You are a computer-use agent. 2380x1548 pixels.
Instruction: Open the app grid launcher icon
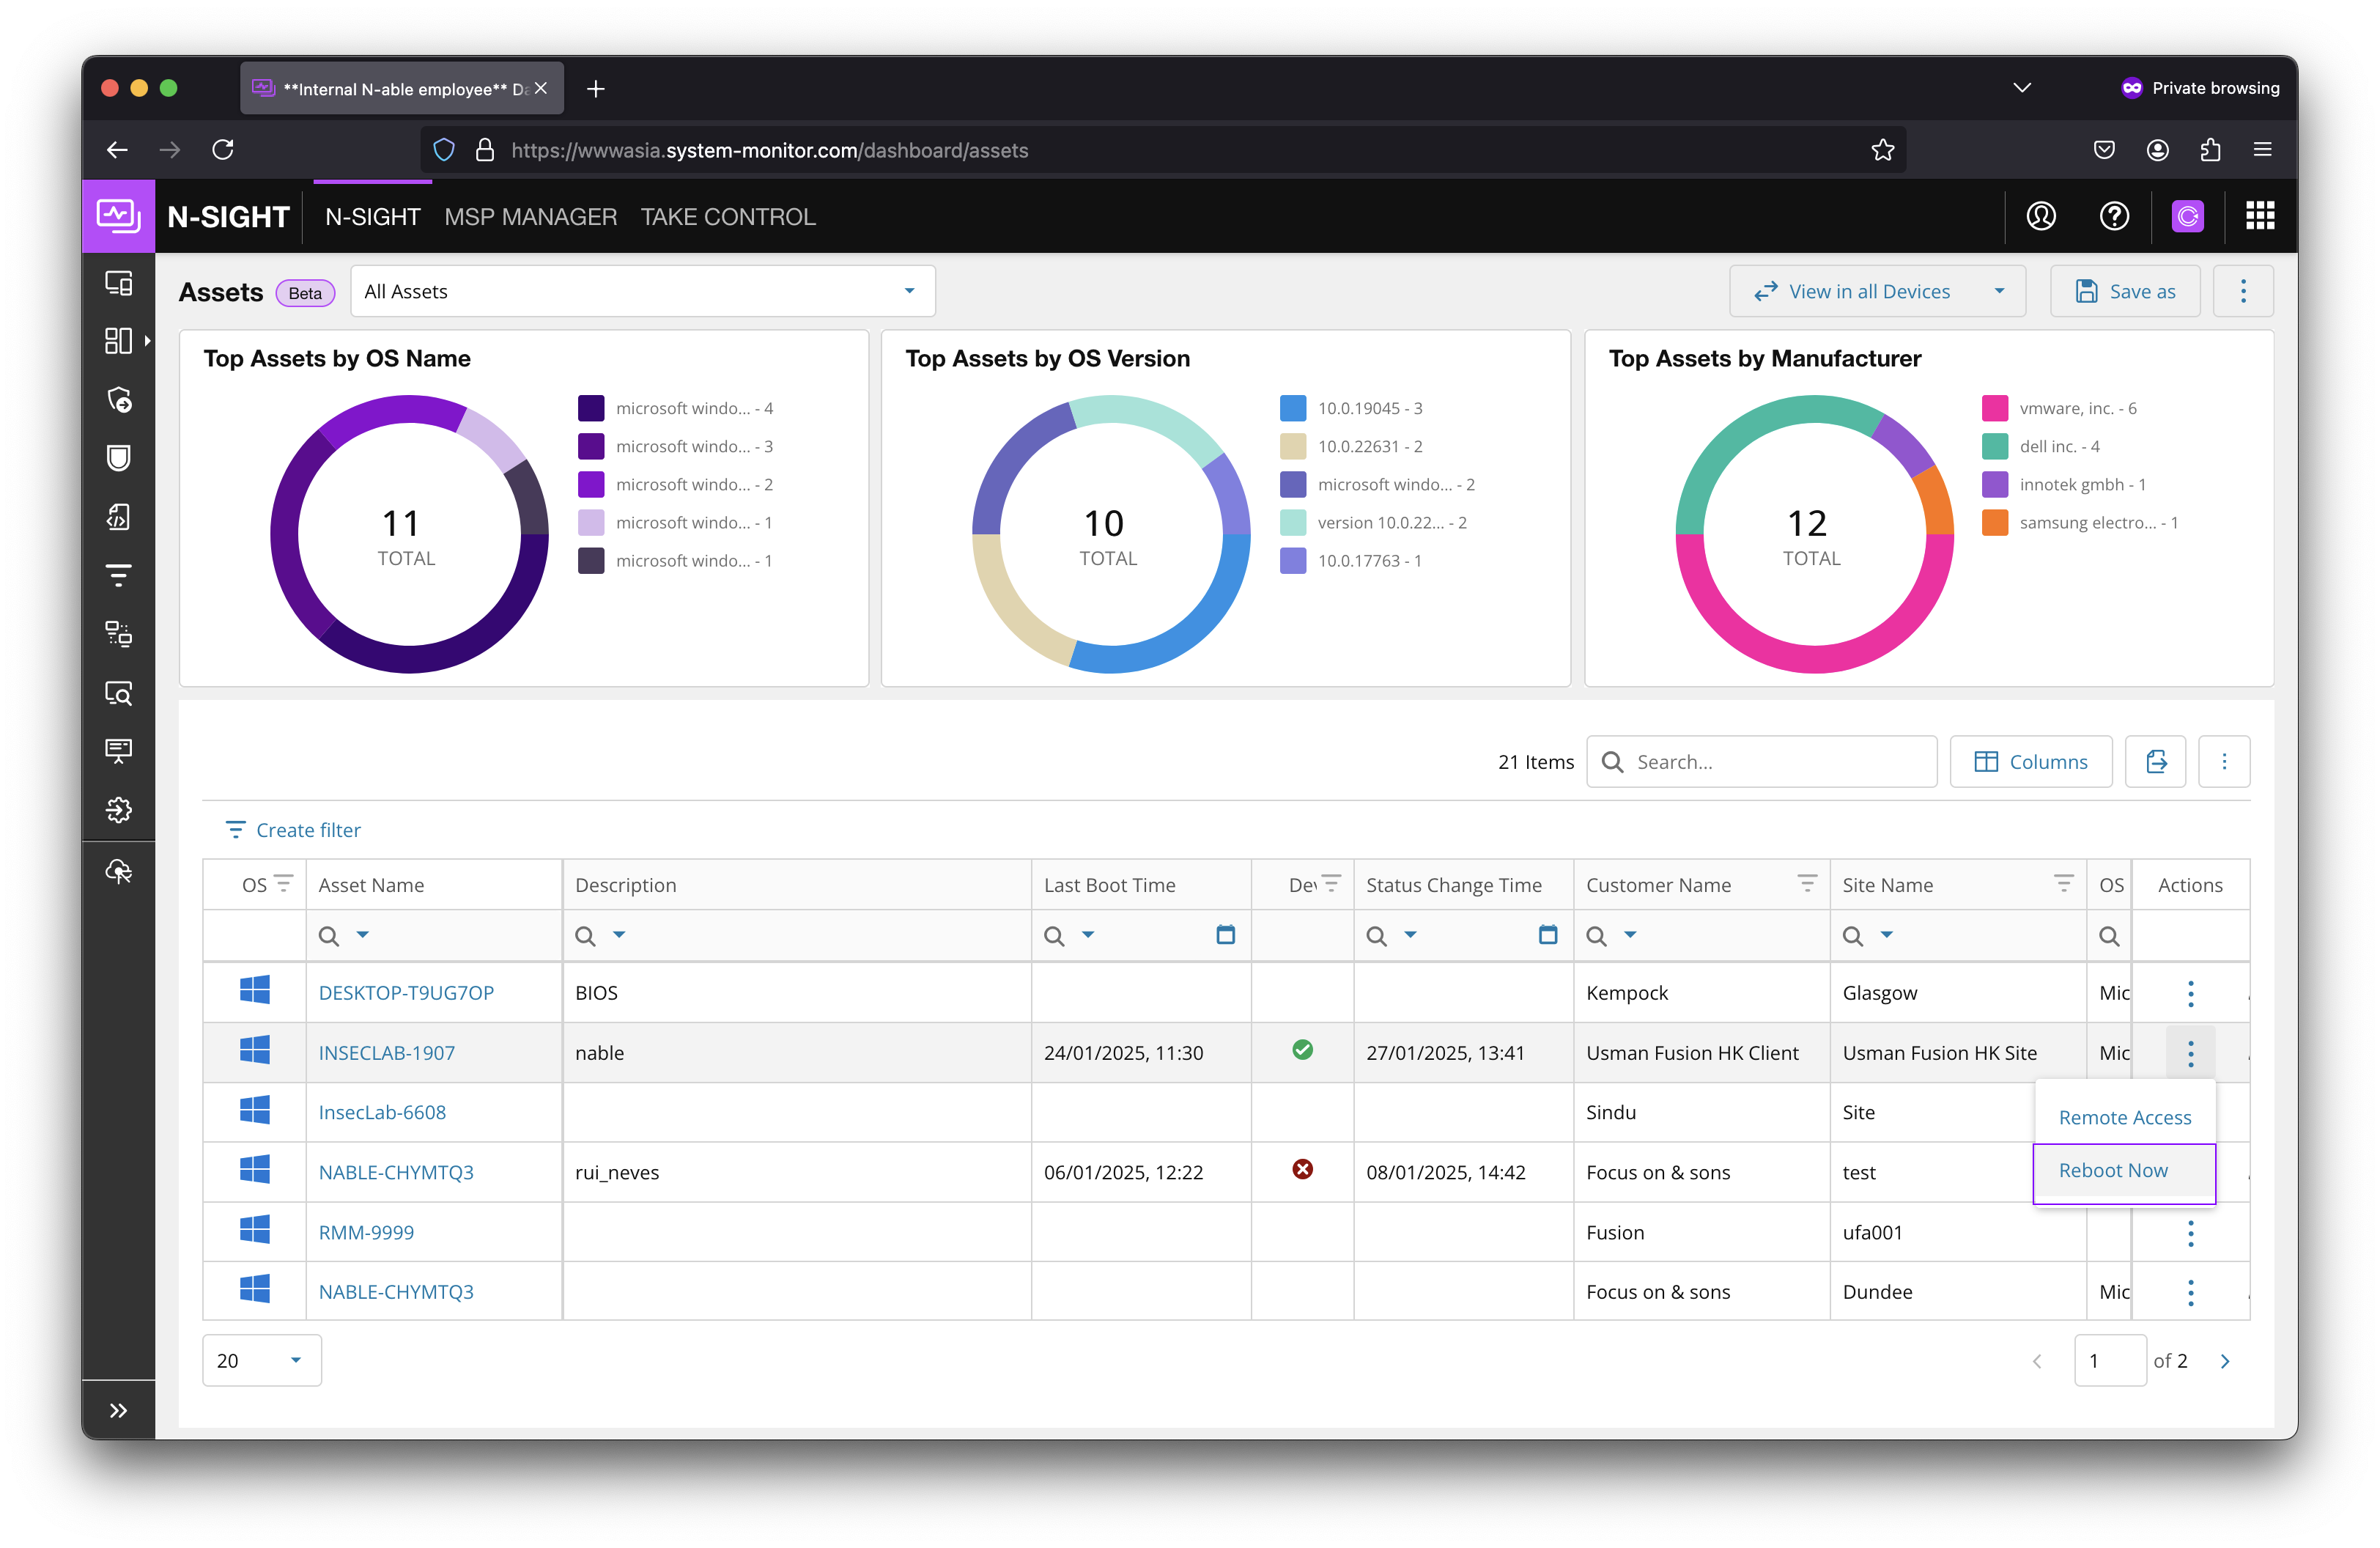coord(2261,216)
